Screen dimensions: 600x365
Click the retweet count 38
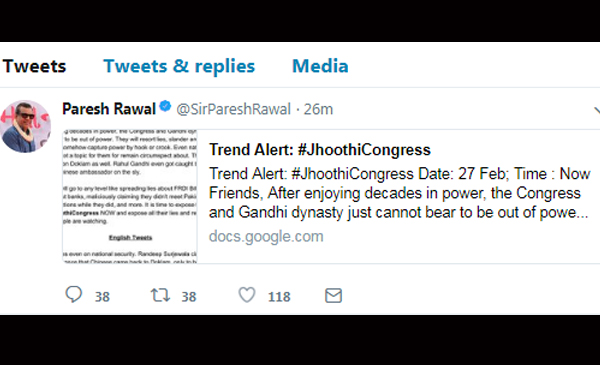(189, 297)
